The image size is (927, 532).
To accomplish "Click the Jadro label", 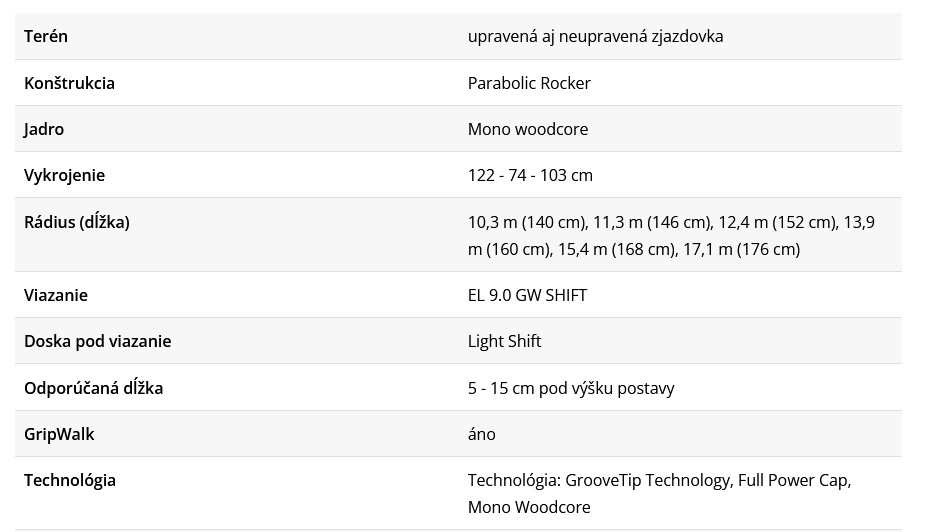I will tap(44, 129).
